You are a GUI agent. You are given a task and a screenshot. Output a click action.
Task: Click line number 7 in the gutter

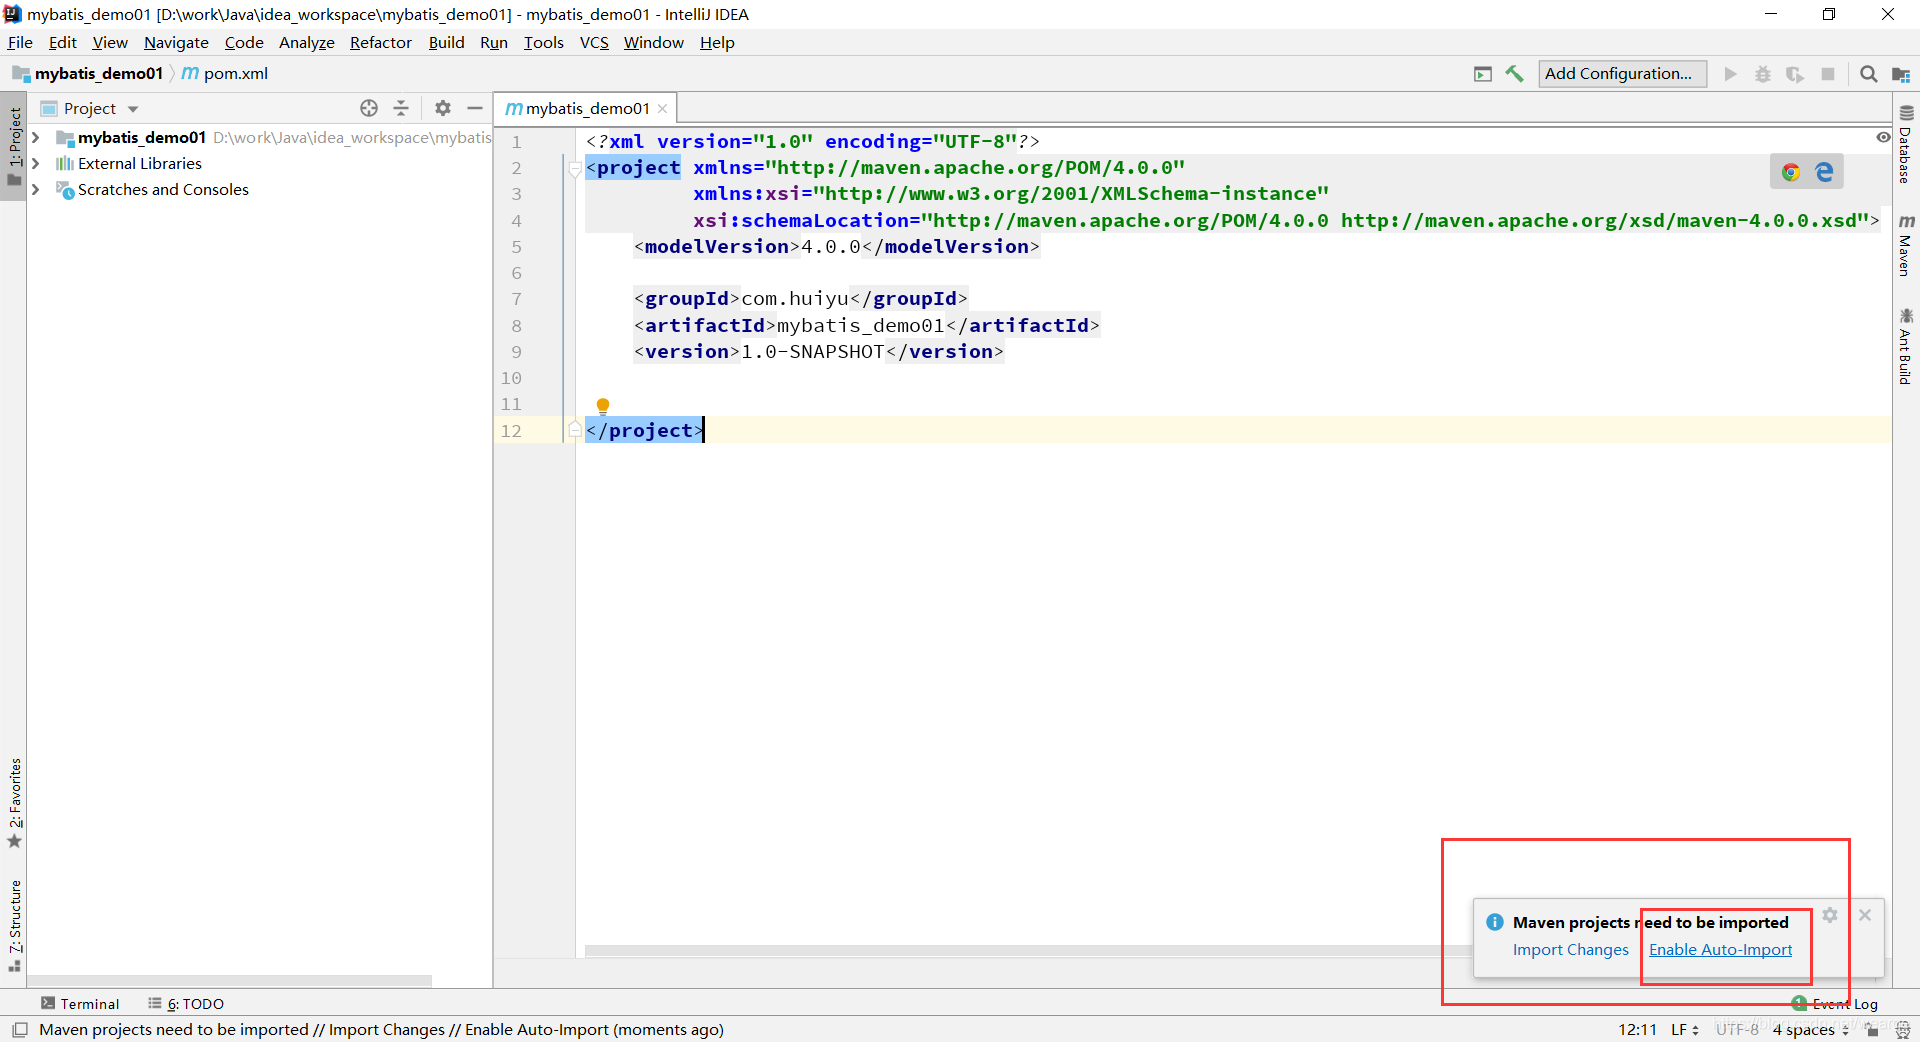coord(517,299)
